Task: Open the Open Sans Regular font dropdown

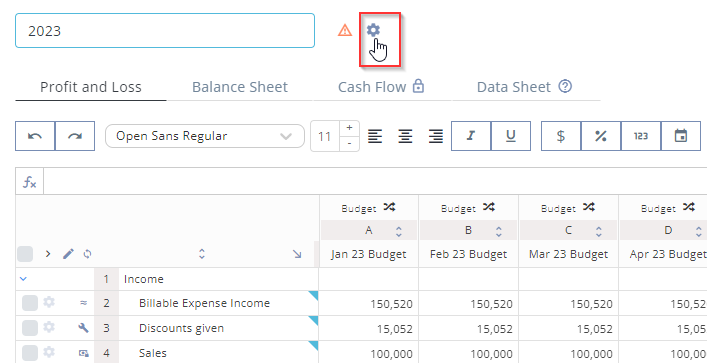Action: (205, 136)
